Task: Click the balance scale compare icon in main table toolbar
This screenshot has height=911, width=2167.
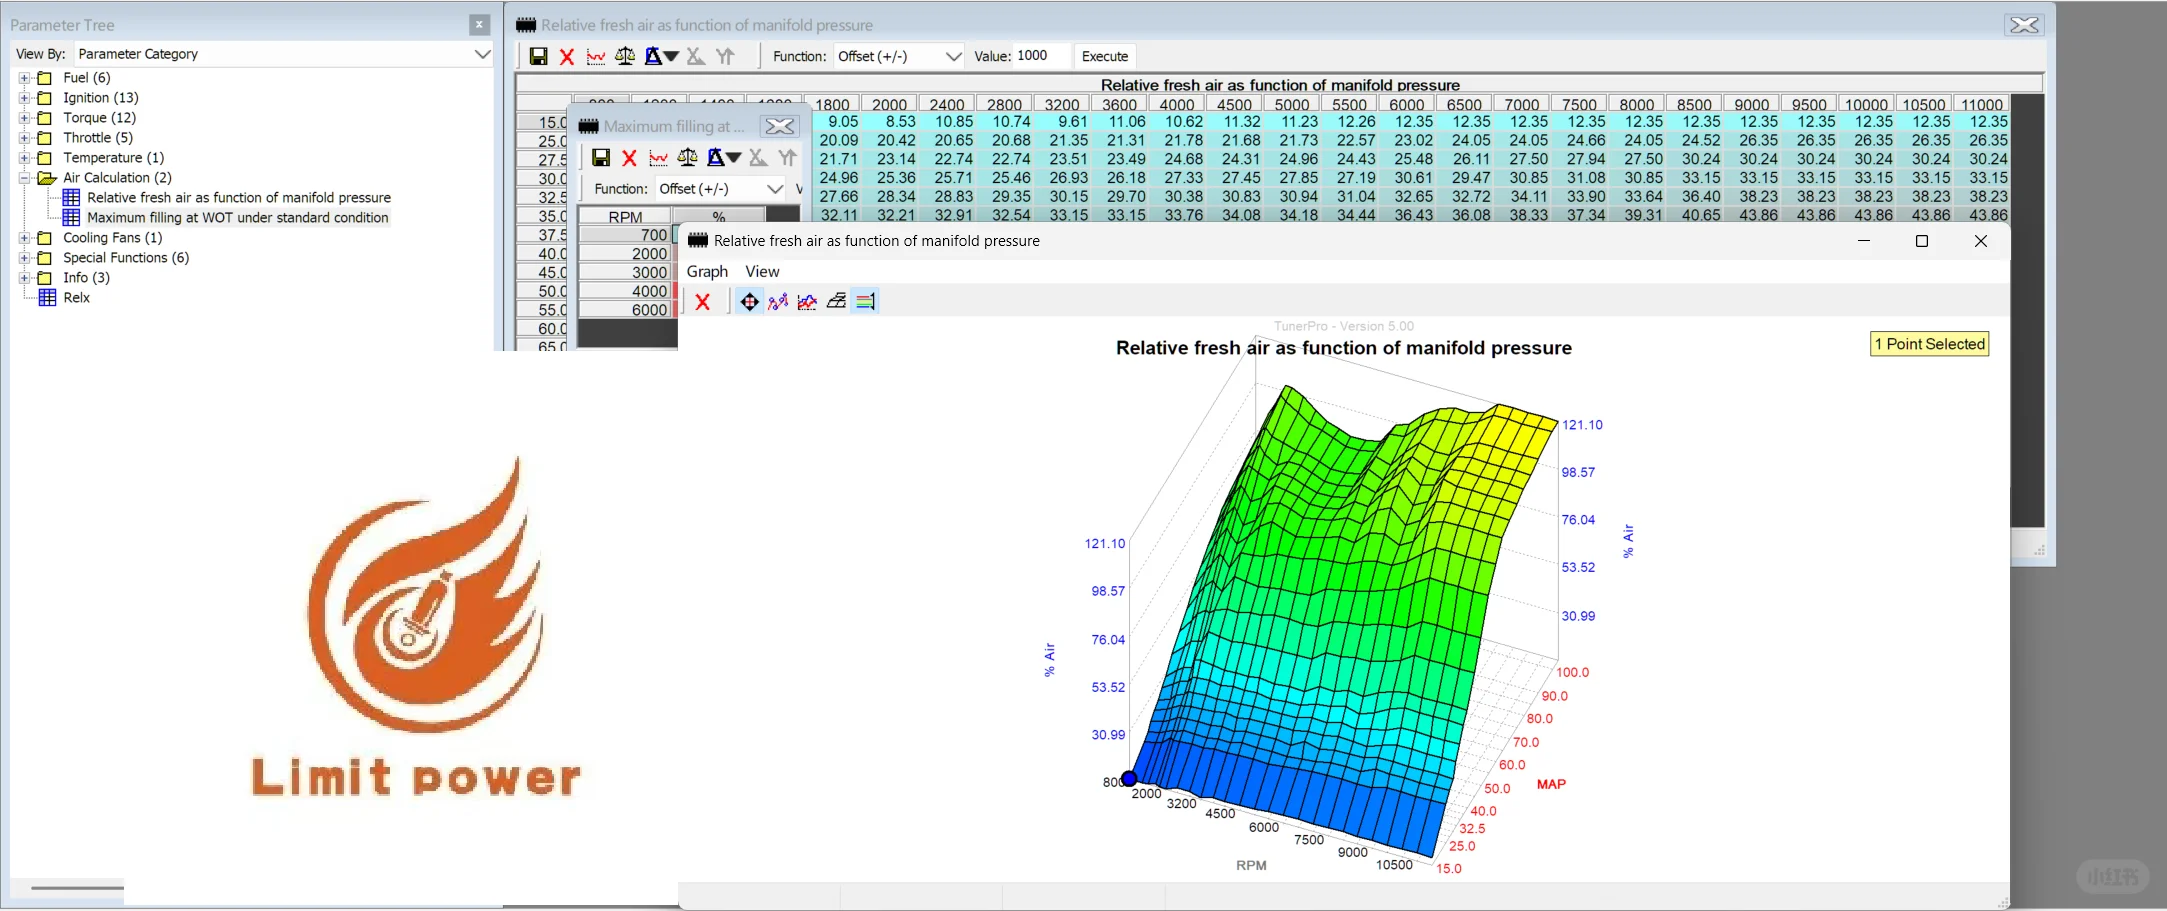Action: click(x=625, y=57)
